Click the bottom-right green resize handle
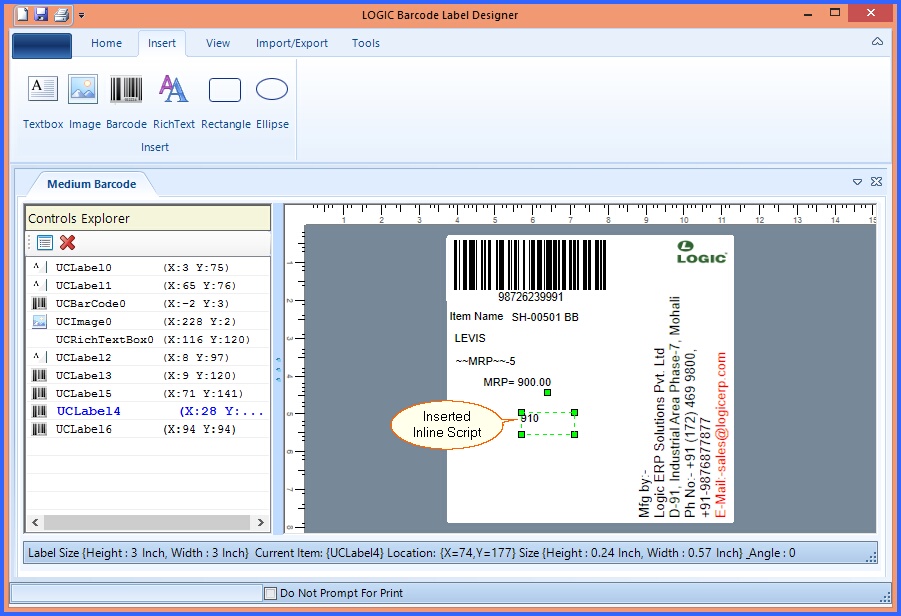This screenshot has height=616, width=901. pyautogui.click(x=575, y=434)
